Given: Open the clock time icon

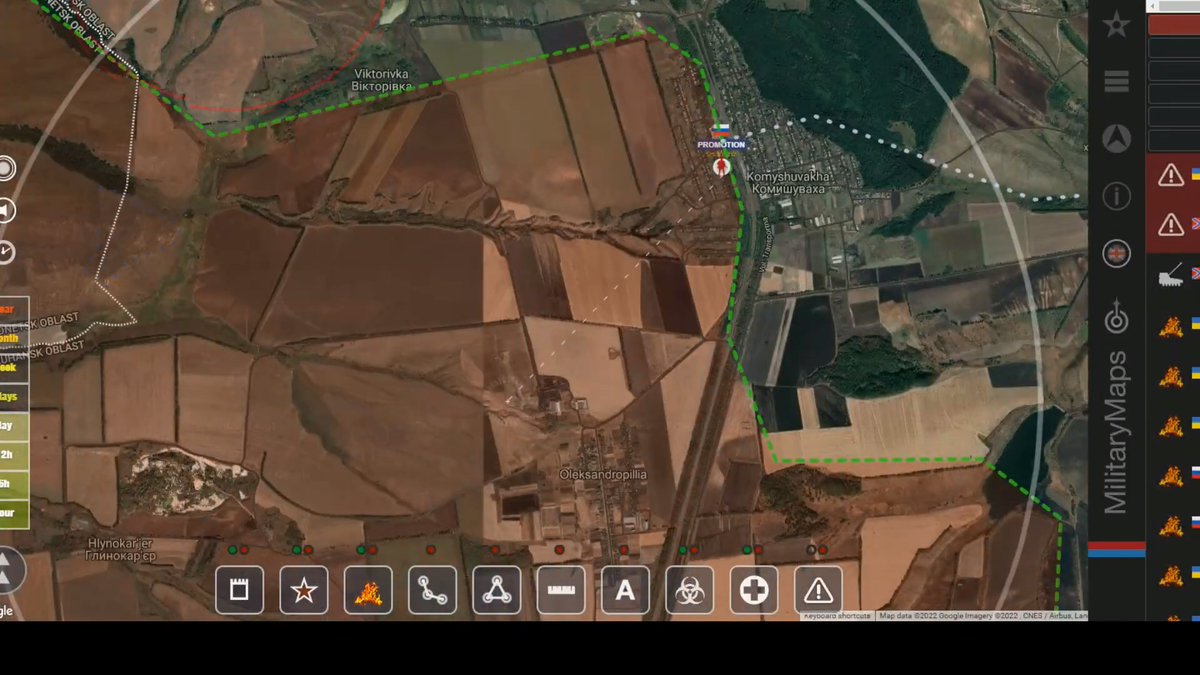Looking at the screenshot, I should point(6,252).
